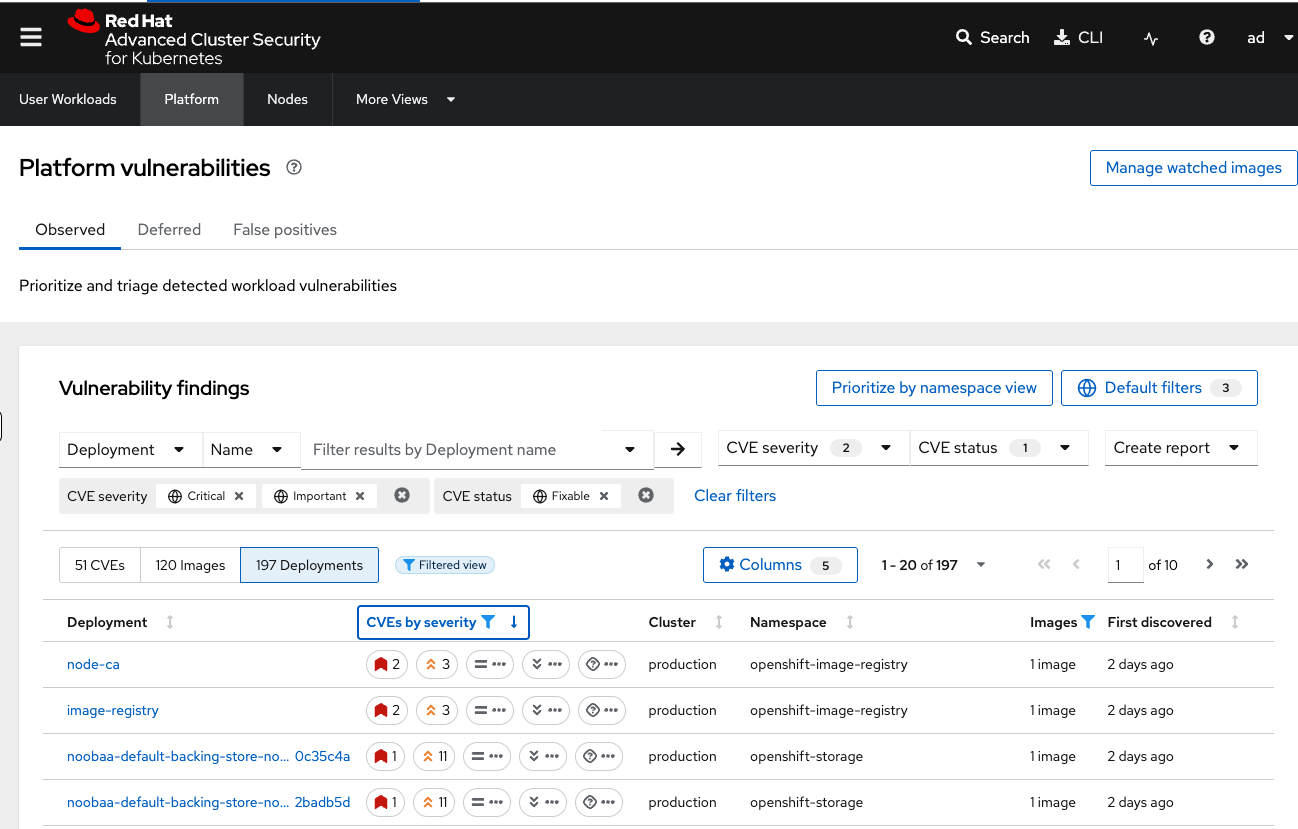Viewport: 1298px width, 829px height.
Task: Click the Clear filters link
Action: (735, 495)
